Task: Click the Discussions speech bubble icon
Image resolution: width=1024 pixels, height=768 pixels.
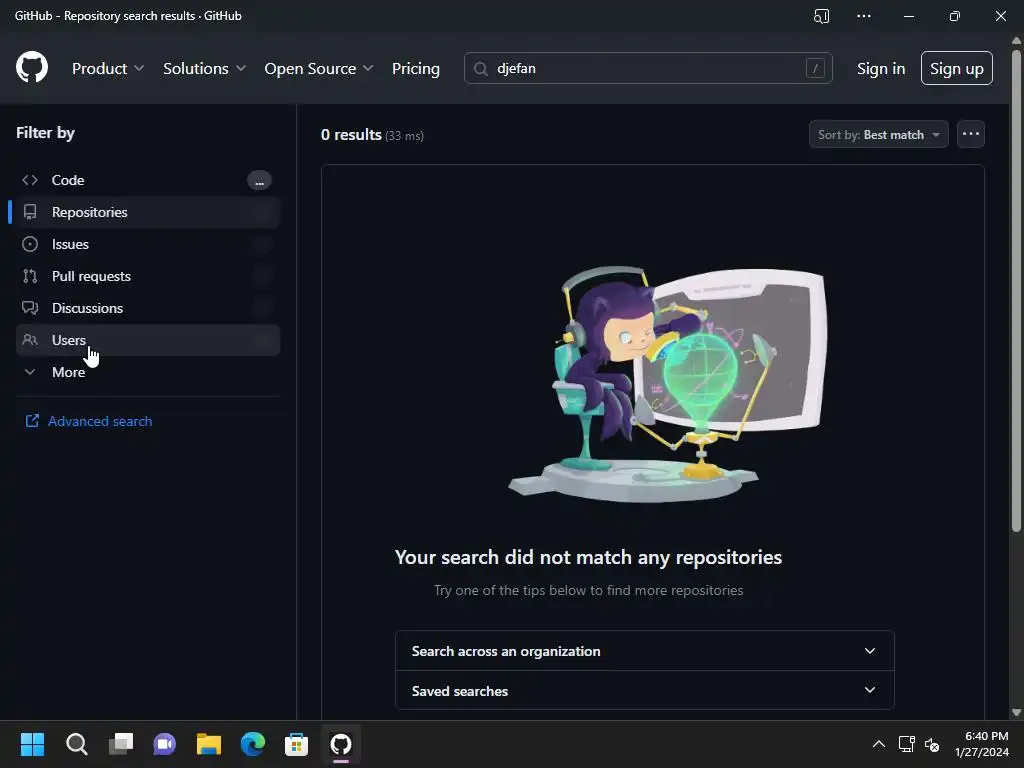Action: coord(30,308)
